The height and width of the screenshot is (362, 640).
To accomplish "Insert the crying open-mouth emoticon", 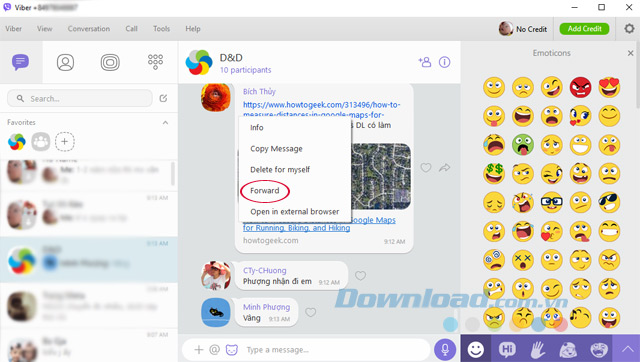I will click(494, 144).
